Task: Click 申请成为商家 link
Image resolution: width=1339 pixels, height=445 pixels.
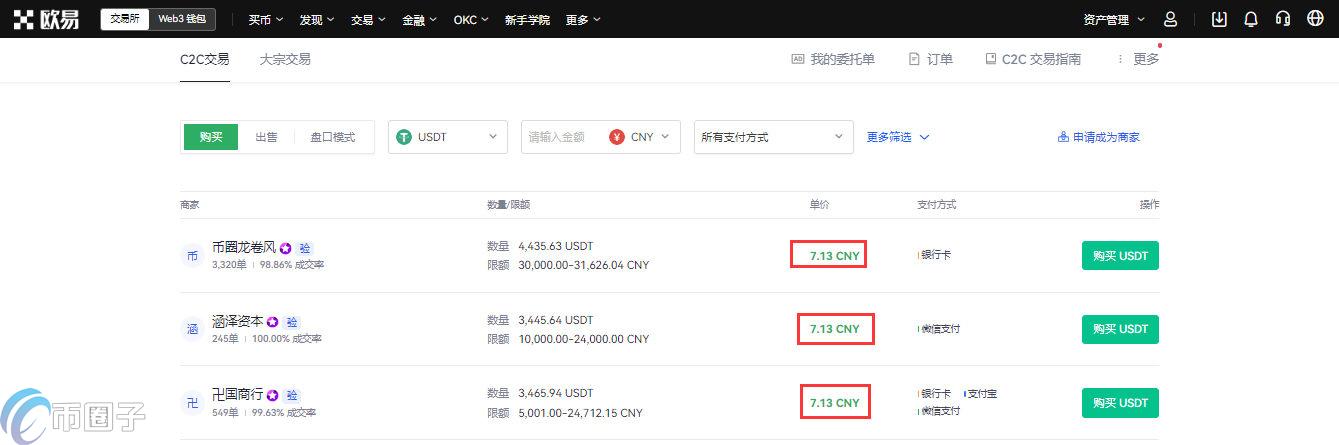Action: click(x=1098, y=137)
